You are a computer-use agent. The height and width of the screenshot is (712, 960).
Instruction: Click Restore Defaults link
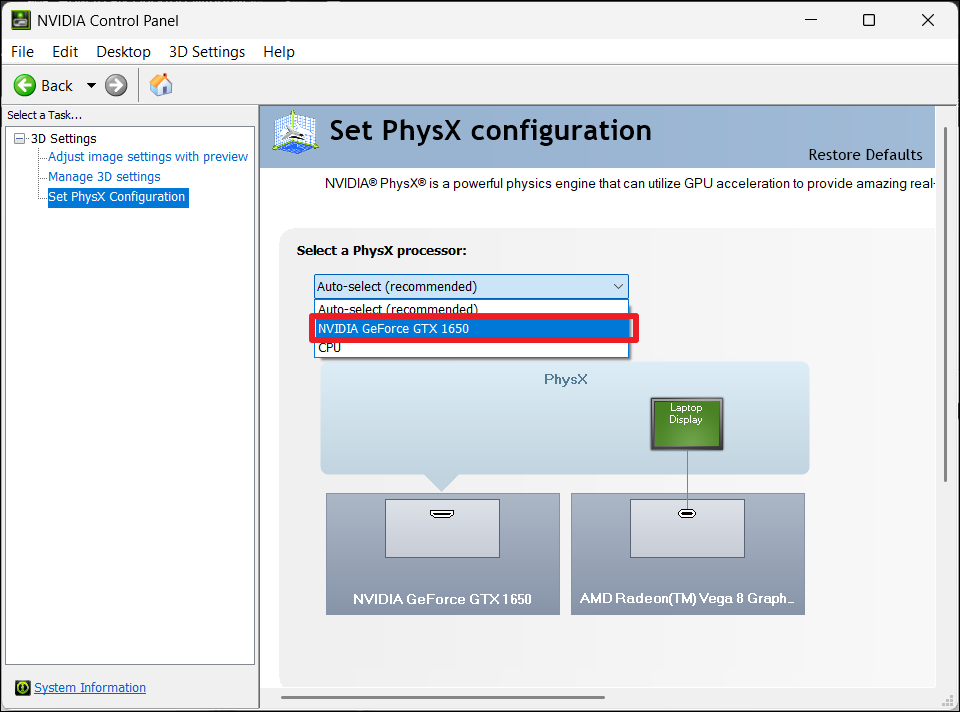pyautogui.click(x=865, y=155)
